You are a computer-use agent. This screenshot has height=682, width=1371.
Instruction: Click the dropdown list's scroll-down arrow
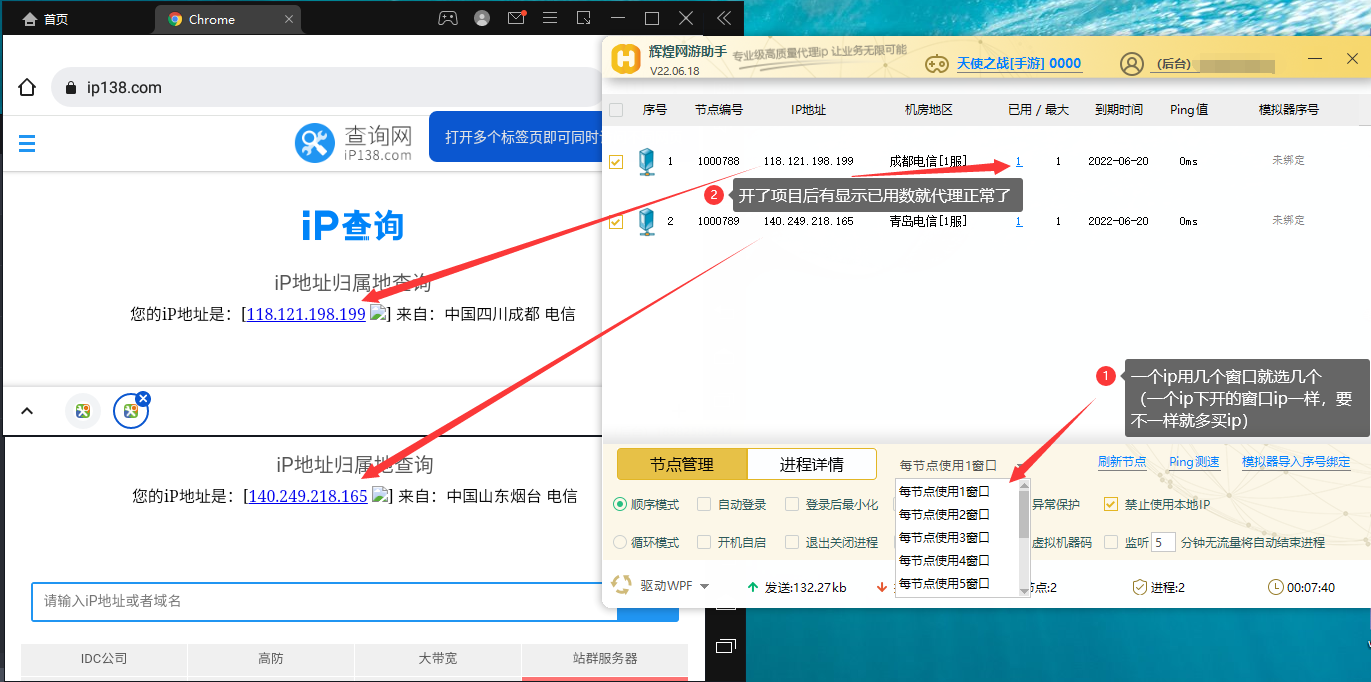[x=1024, y=591]
